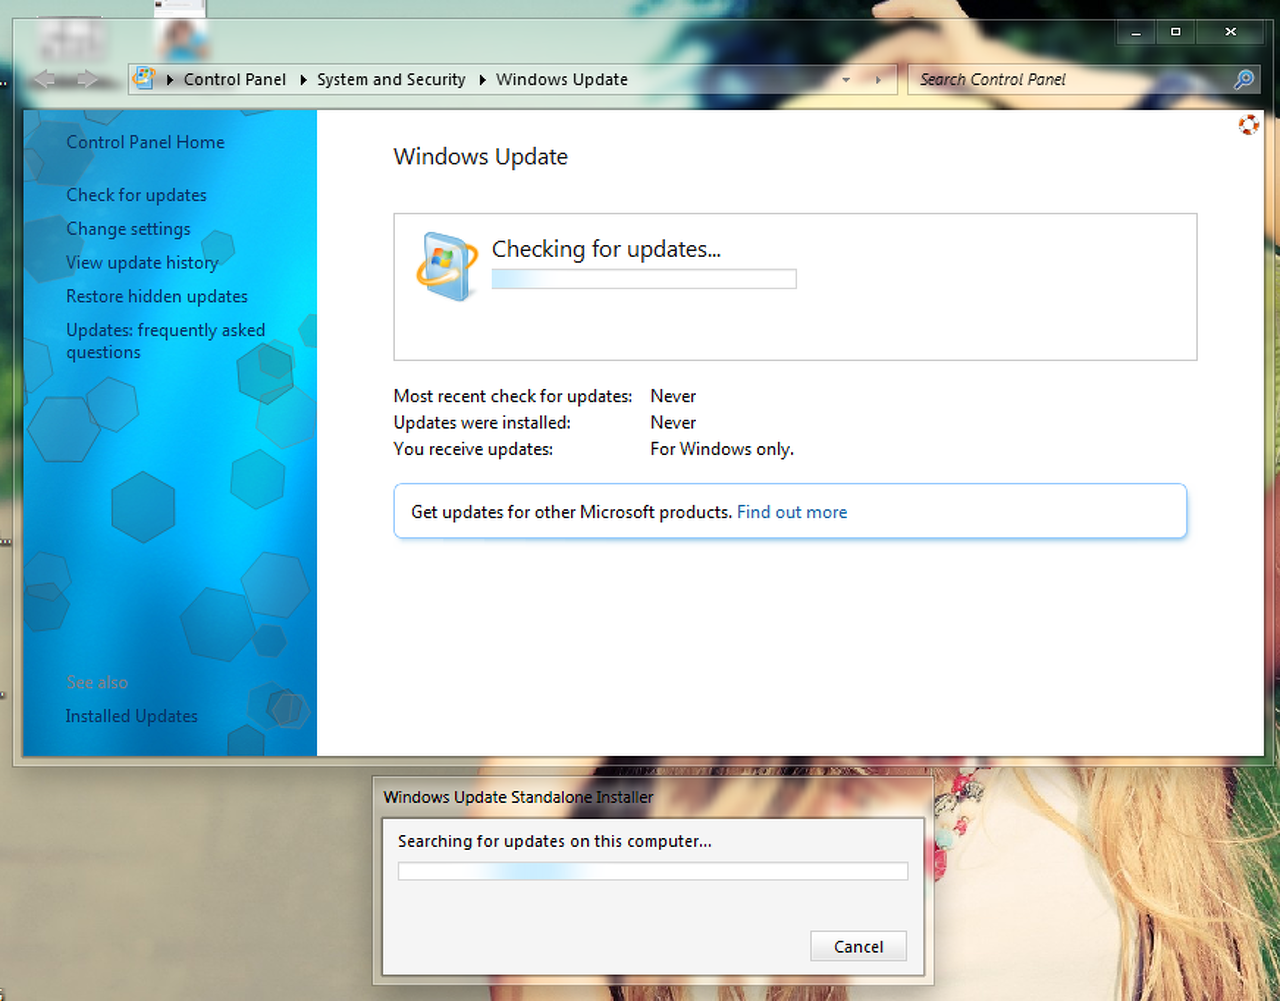Click 'Most recent check for updates:' label
The height and width of the screenshot is (1001, 1280).
click(x=513, y=396)
